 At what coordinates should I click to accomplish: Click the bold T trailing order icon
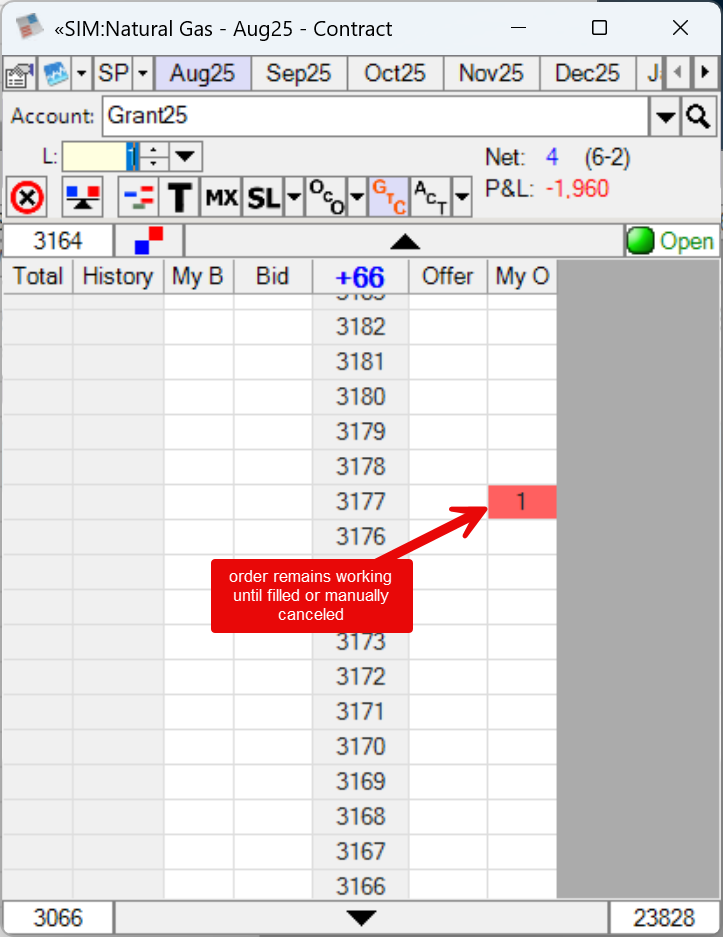point(179,198)
